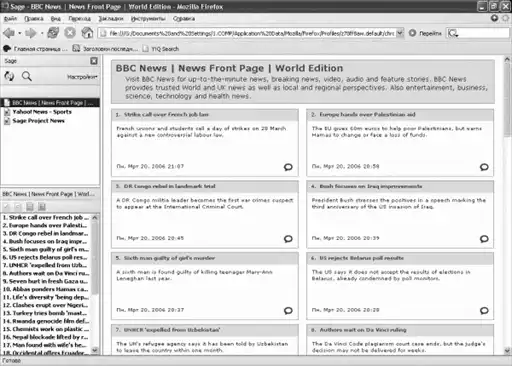Click the Sage magnifier search feeds icon
The height and width of the screenshot is (366, 512).
click(27, 76)
